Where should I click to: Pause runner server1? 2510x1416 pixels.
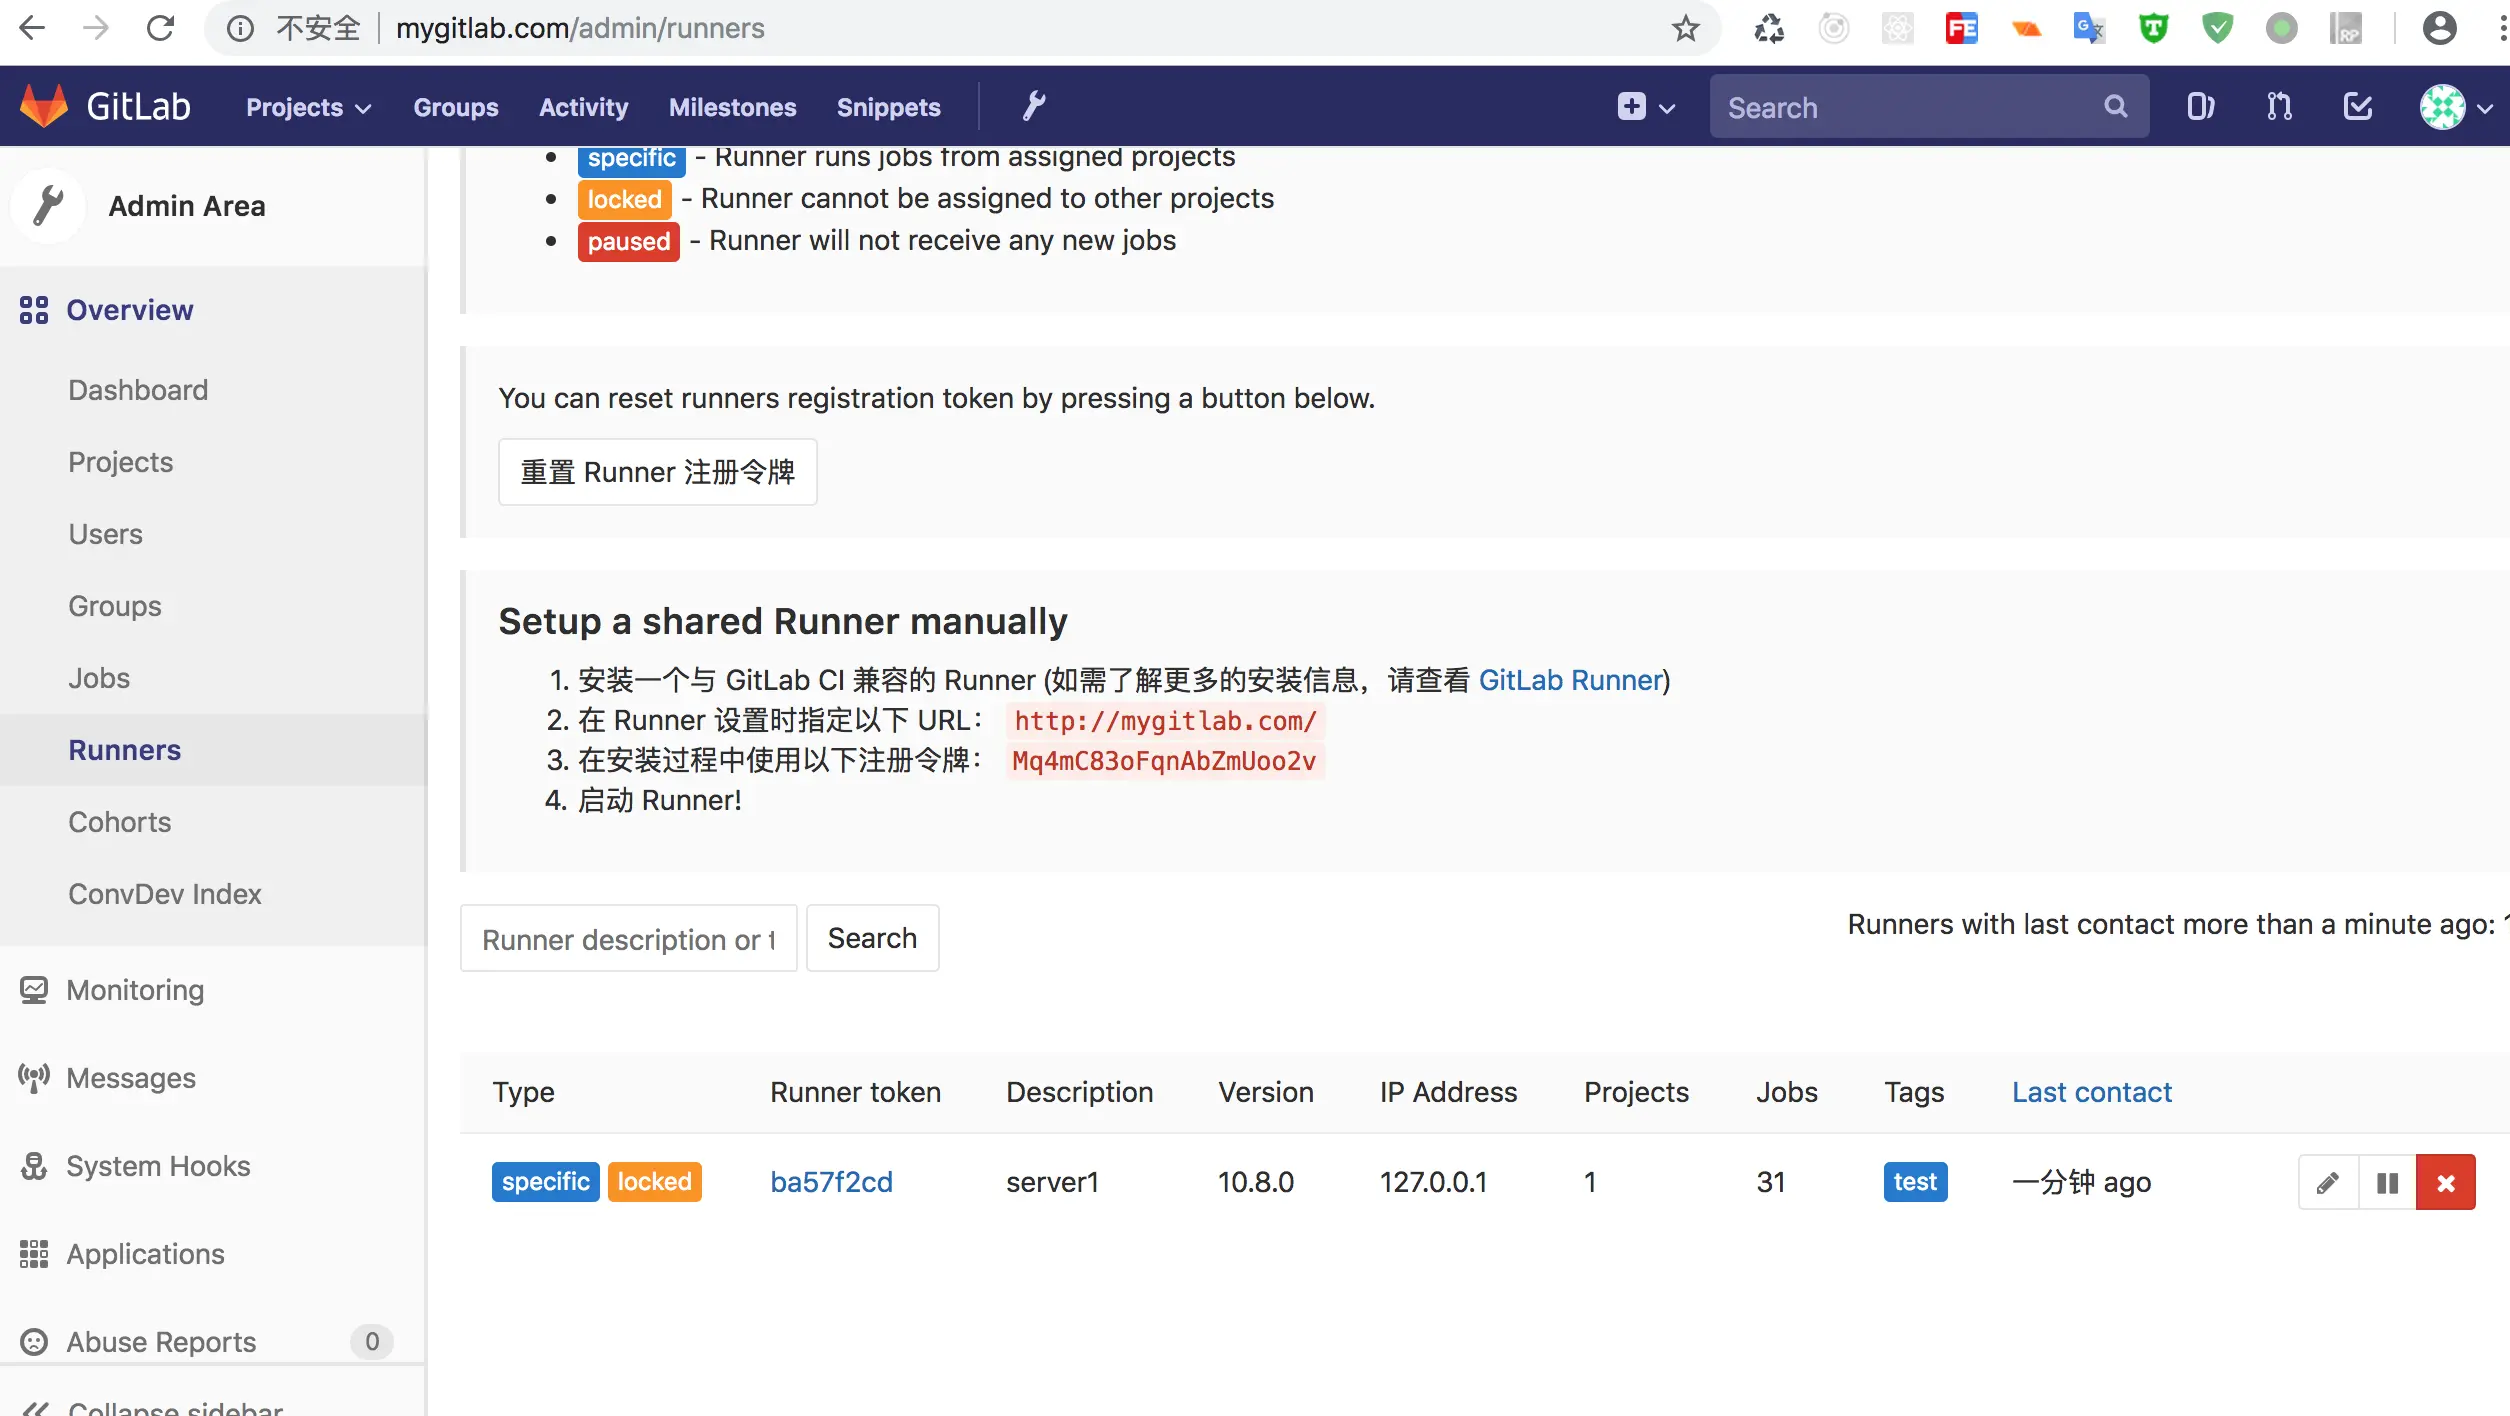tap(2387, 1183)
